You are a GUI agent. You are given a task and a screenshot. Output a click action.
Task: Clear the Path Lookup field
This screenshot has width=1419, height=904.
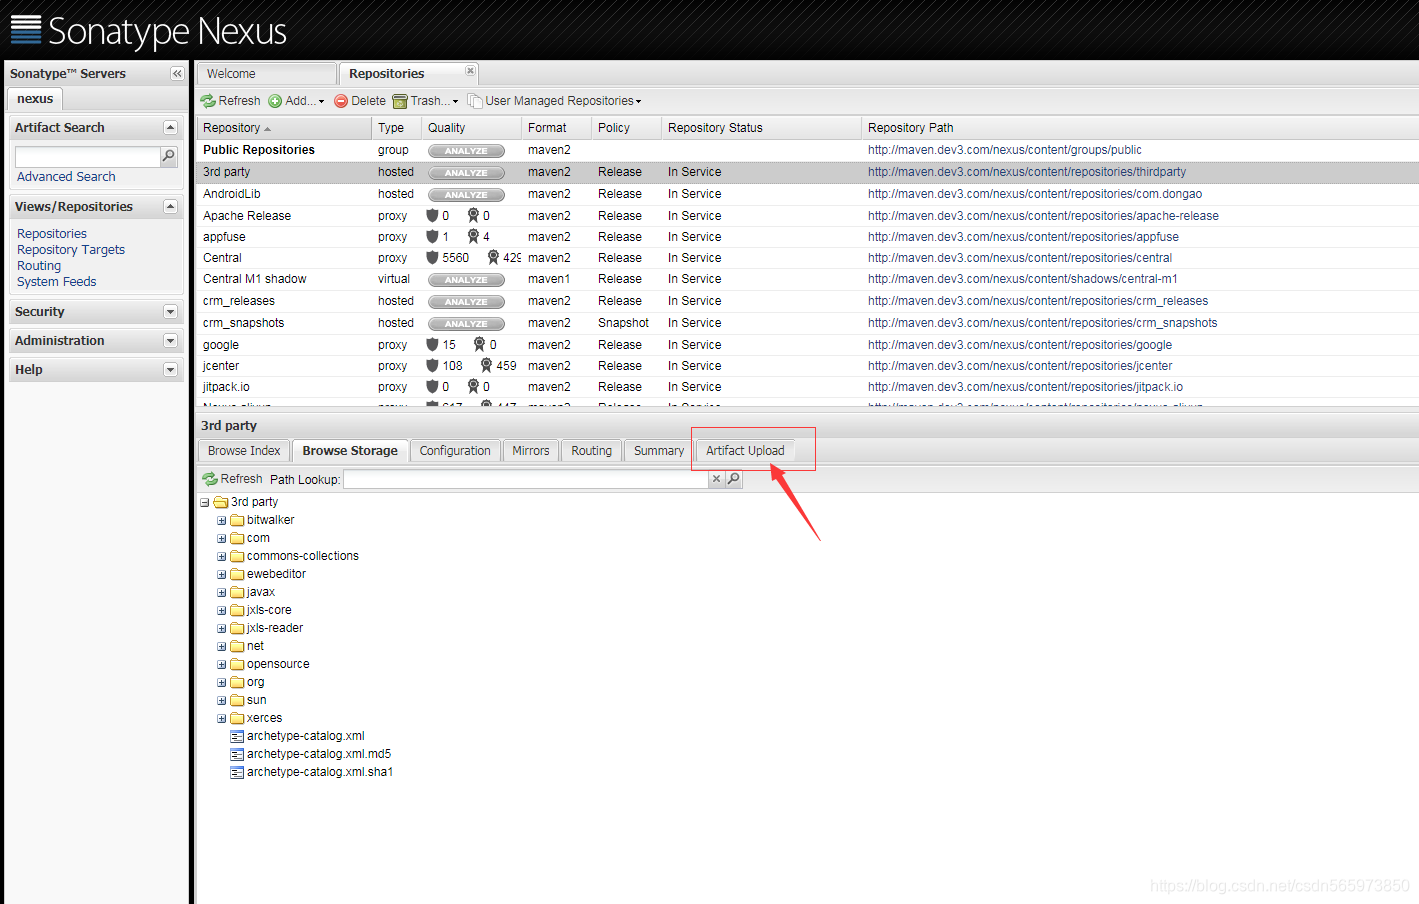click(716, 479)
